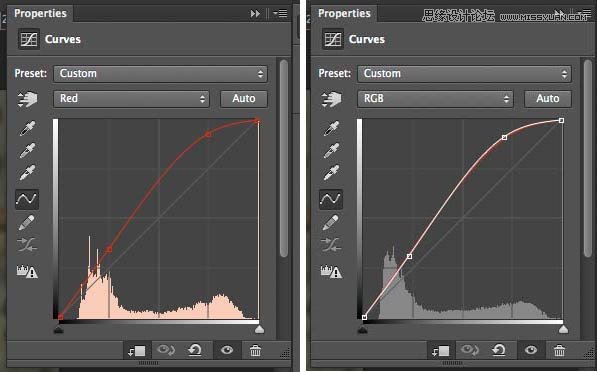Choose edit-points curve tool in Red panel
This screenshot has height=372, width=597.
(27, 199)
